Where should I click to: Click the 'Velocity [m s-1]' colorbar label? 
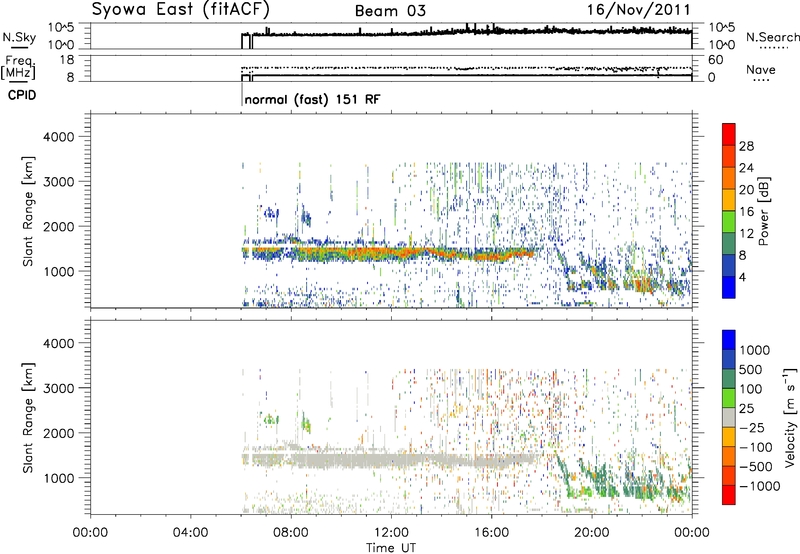click(x=790, y=417)
